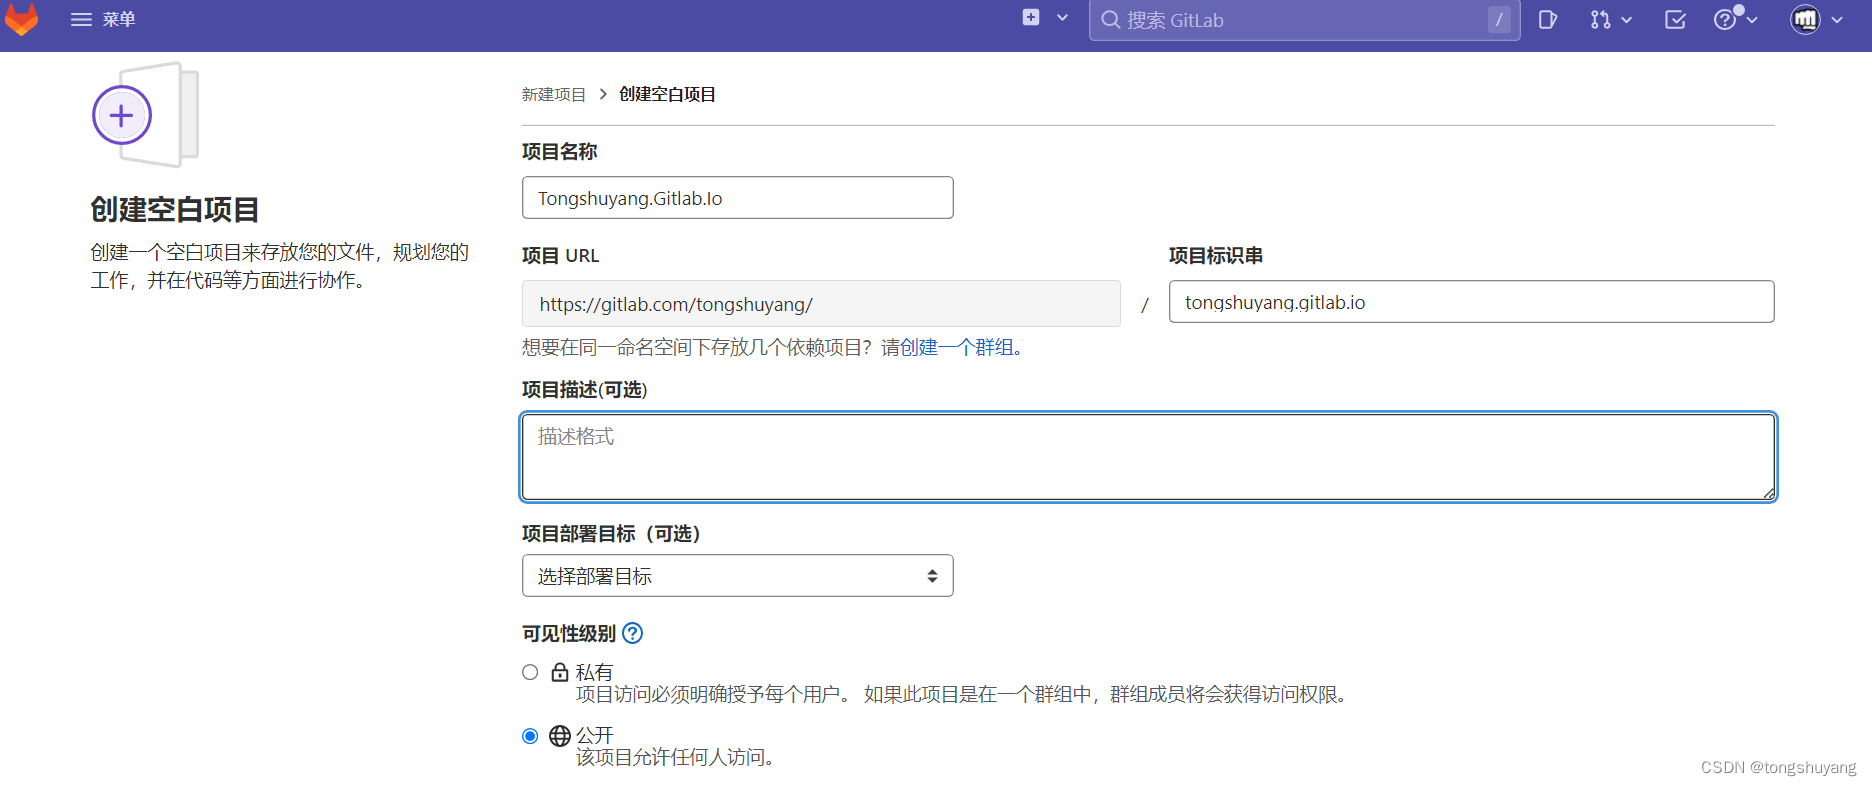Viewport: 1872px width, 786px height.
Task: Click the breadcrumb chevron separator
Action: pyautogui.click(x=603, y=94)
